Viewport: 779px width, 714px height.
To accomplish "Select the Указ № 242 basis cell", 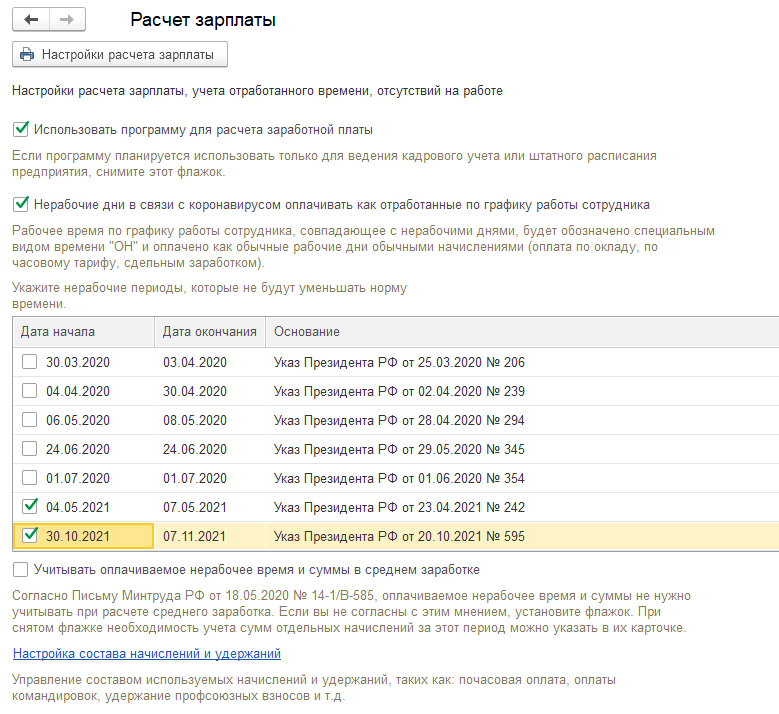I will [399, 507].
